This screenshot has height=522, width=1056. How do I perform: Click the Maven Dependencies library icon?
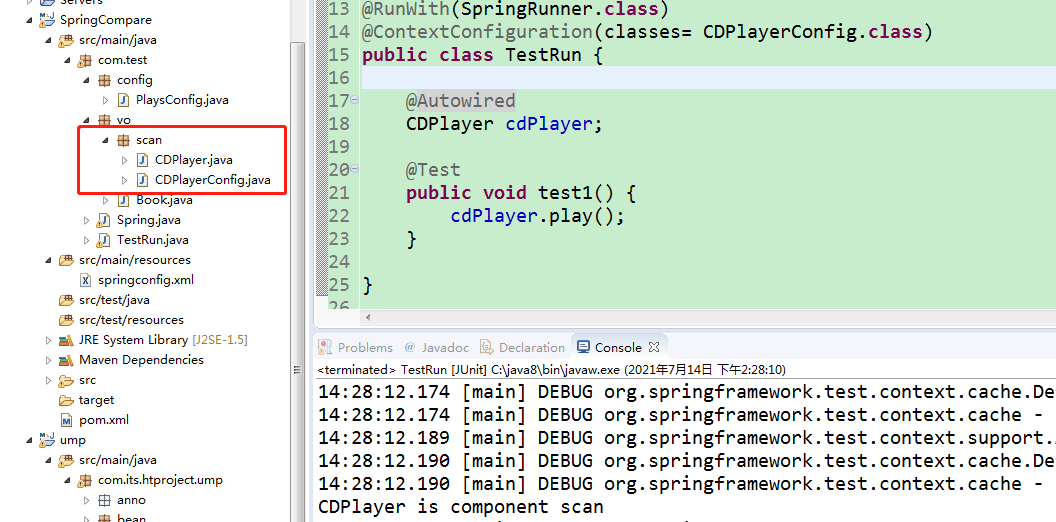coord(66,360)
